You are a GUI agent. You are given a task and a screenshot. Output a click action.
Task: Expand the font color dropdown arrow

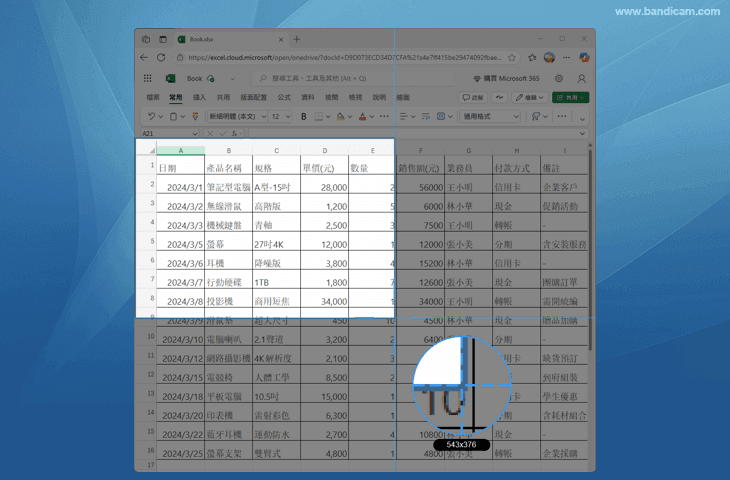(372, 117)
